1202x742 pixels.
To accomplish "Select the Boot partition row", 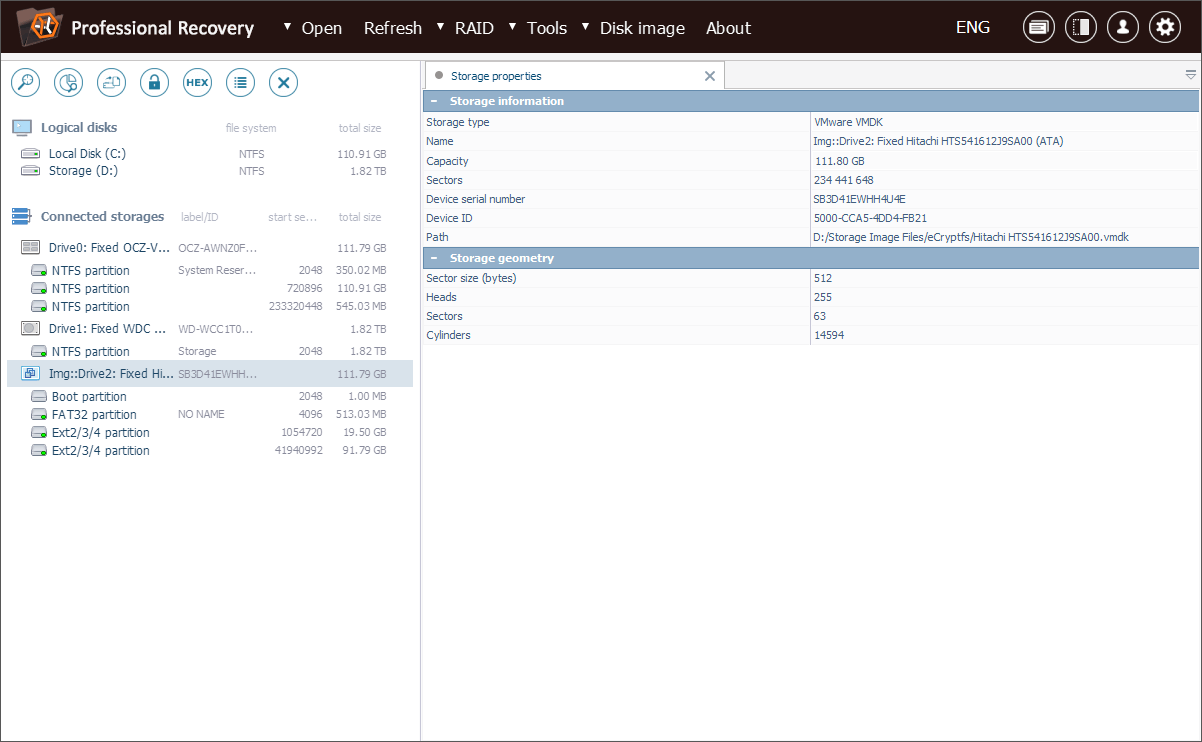I will click(210, 397).
